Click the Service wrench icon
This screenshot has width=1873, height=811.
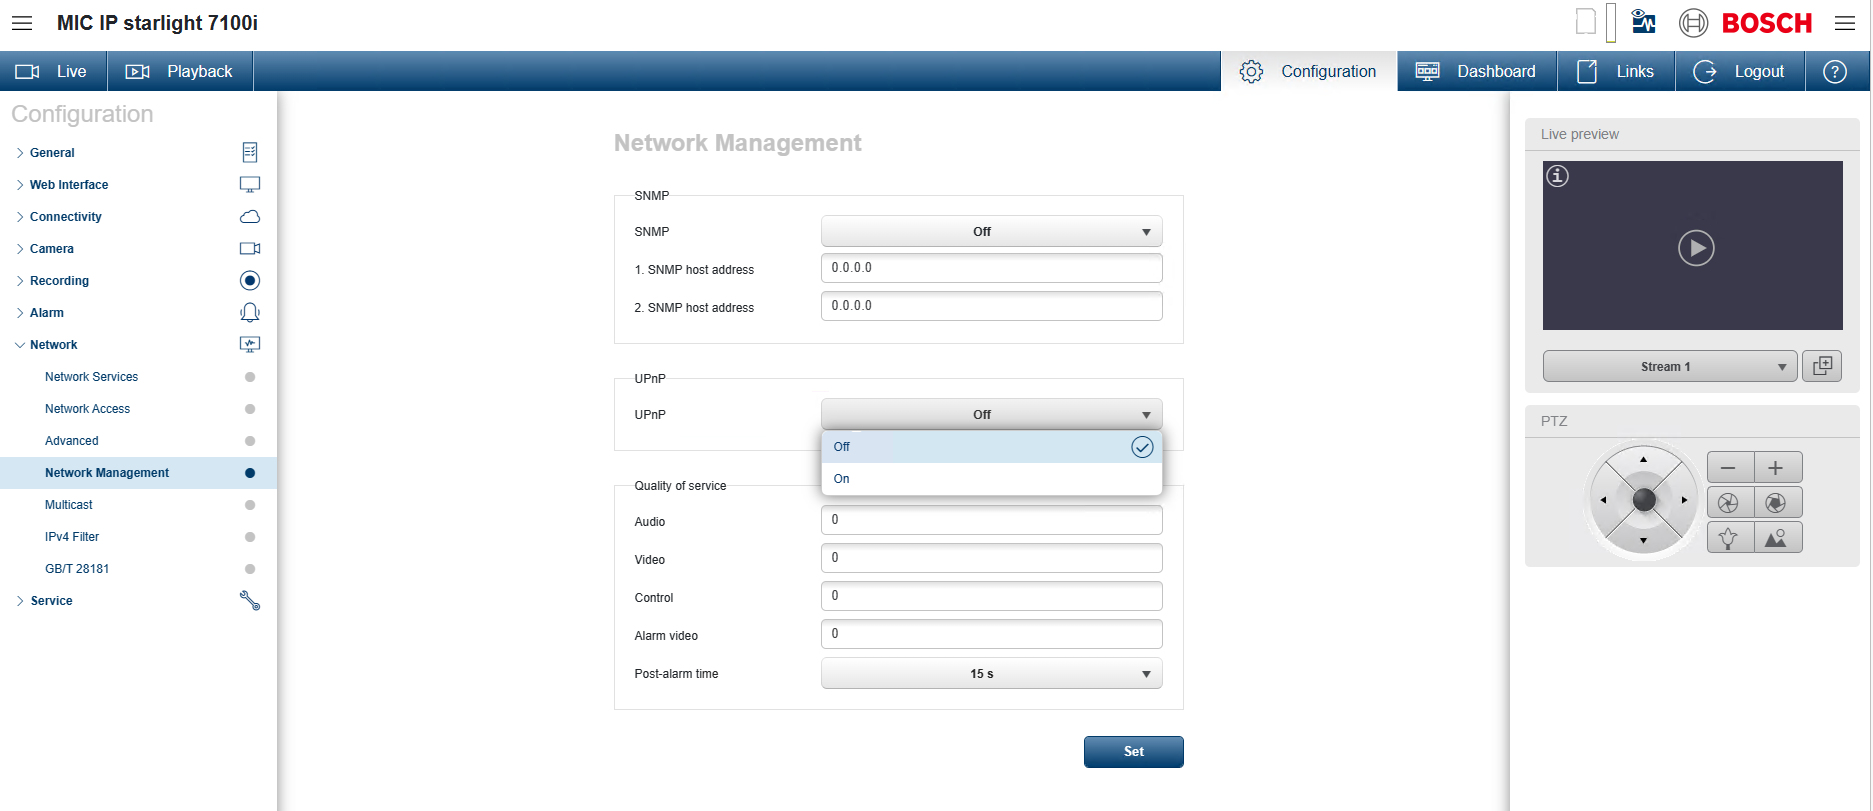click(x=250, y=600)
